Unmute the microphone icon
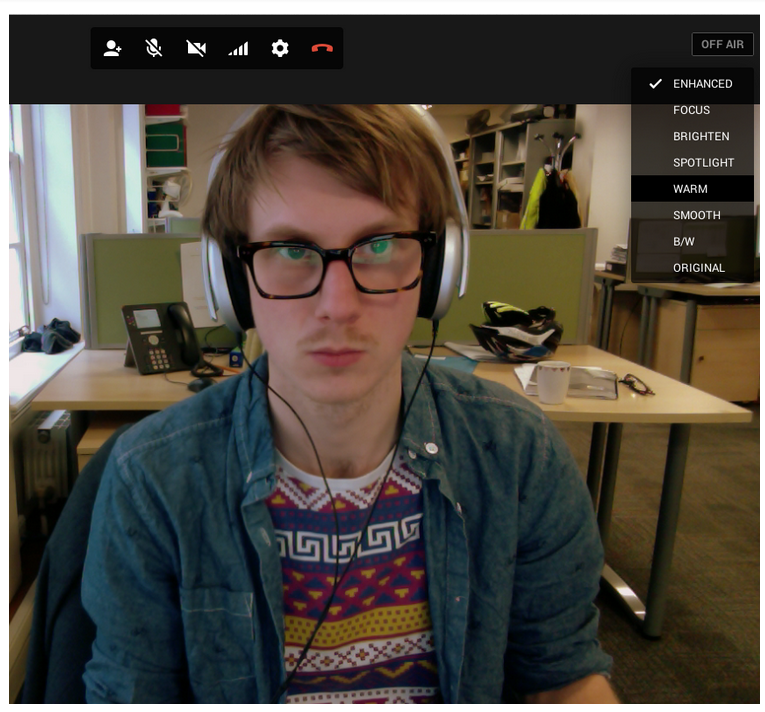765x712 pixels. coord(154,48)
